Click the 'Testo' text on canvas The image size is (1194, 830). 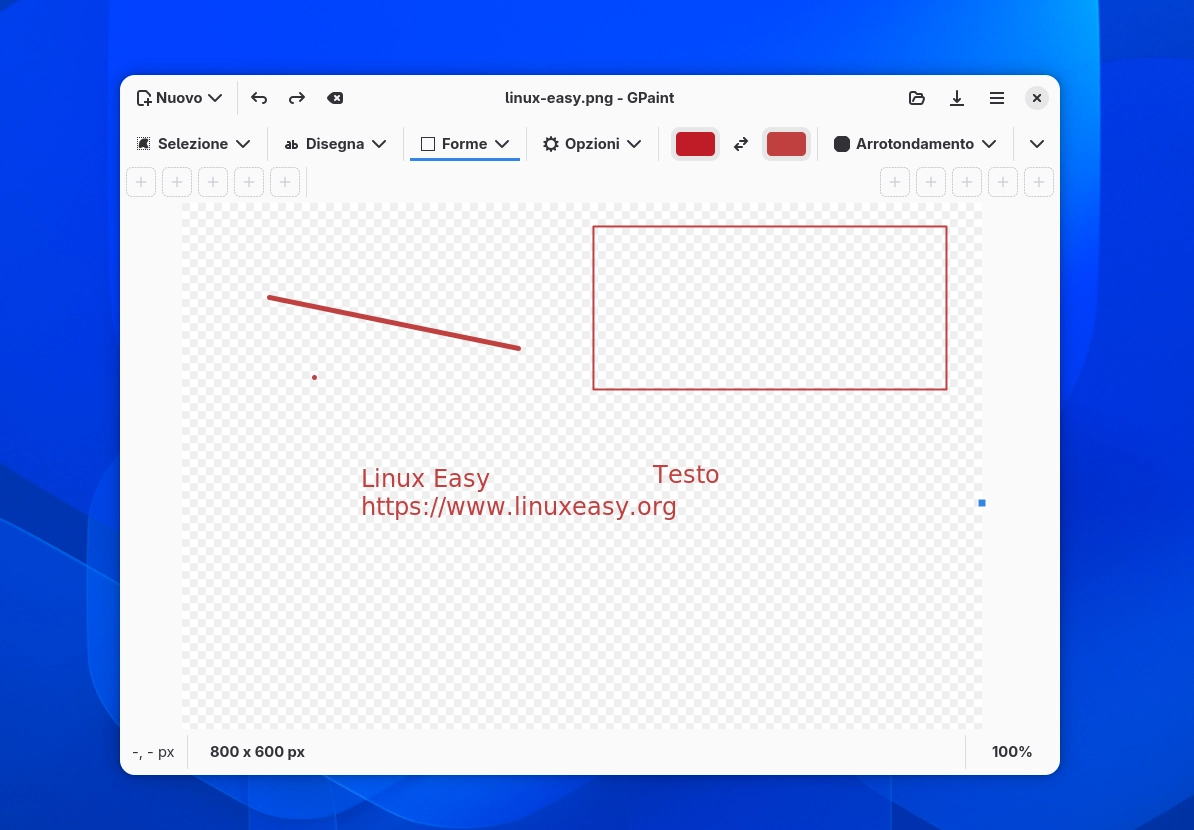pos(686,474)
